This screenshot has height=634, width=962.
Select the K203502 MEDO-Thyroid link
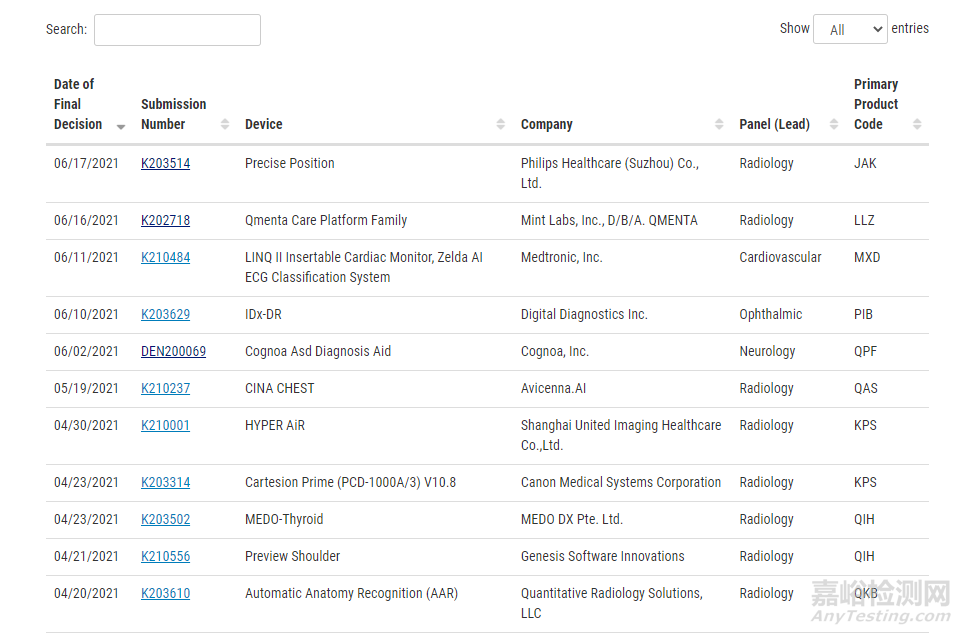click(165, 520)
